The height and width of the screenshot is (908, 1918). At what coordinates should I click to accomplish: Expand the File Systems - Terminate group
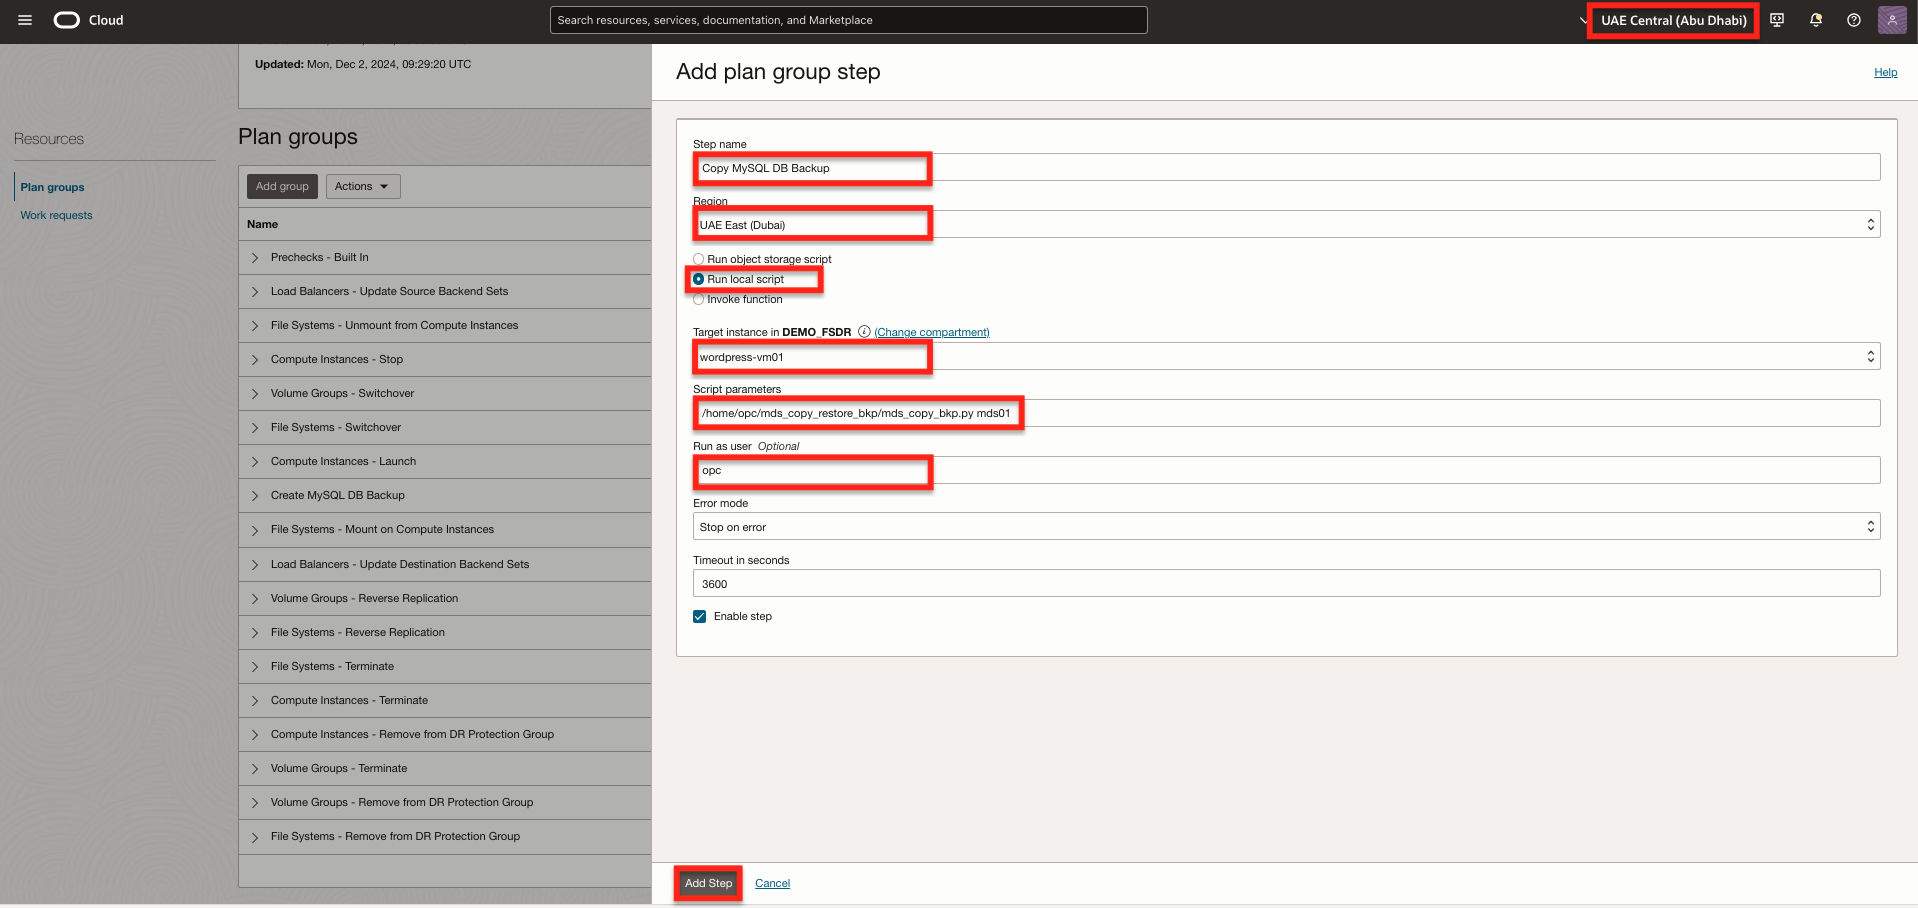(255, 667)
